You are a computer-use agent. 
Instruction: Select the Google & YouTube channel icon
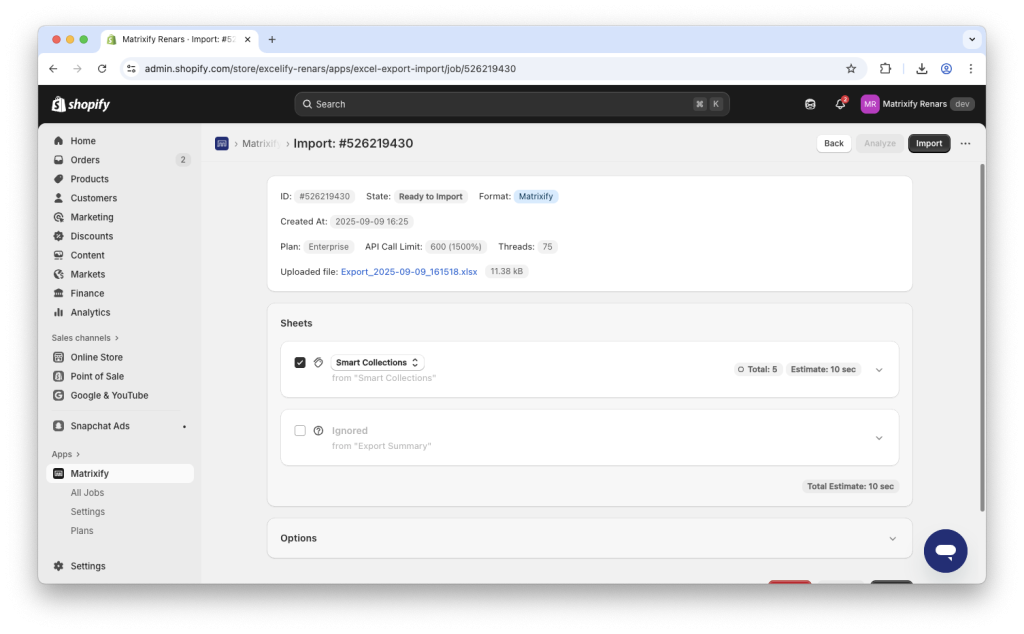tap(60, 395)
